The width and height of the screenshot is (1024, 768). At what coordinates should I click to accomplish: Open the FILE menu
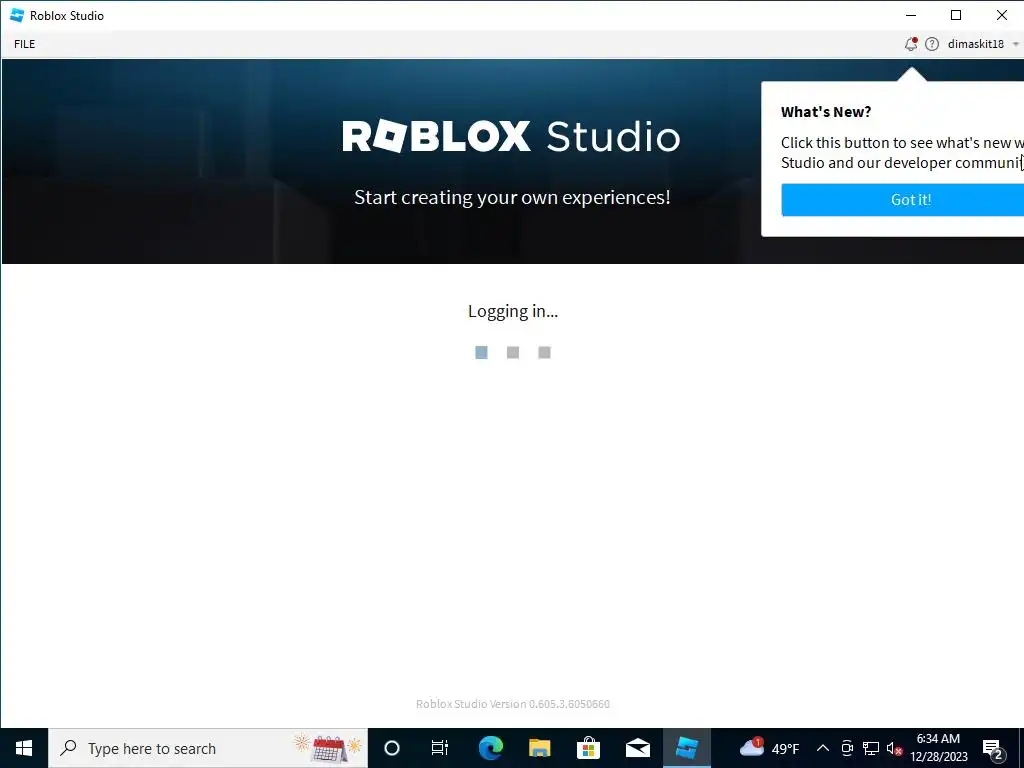point(24,44)
